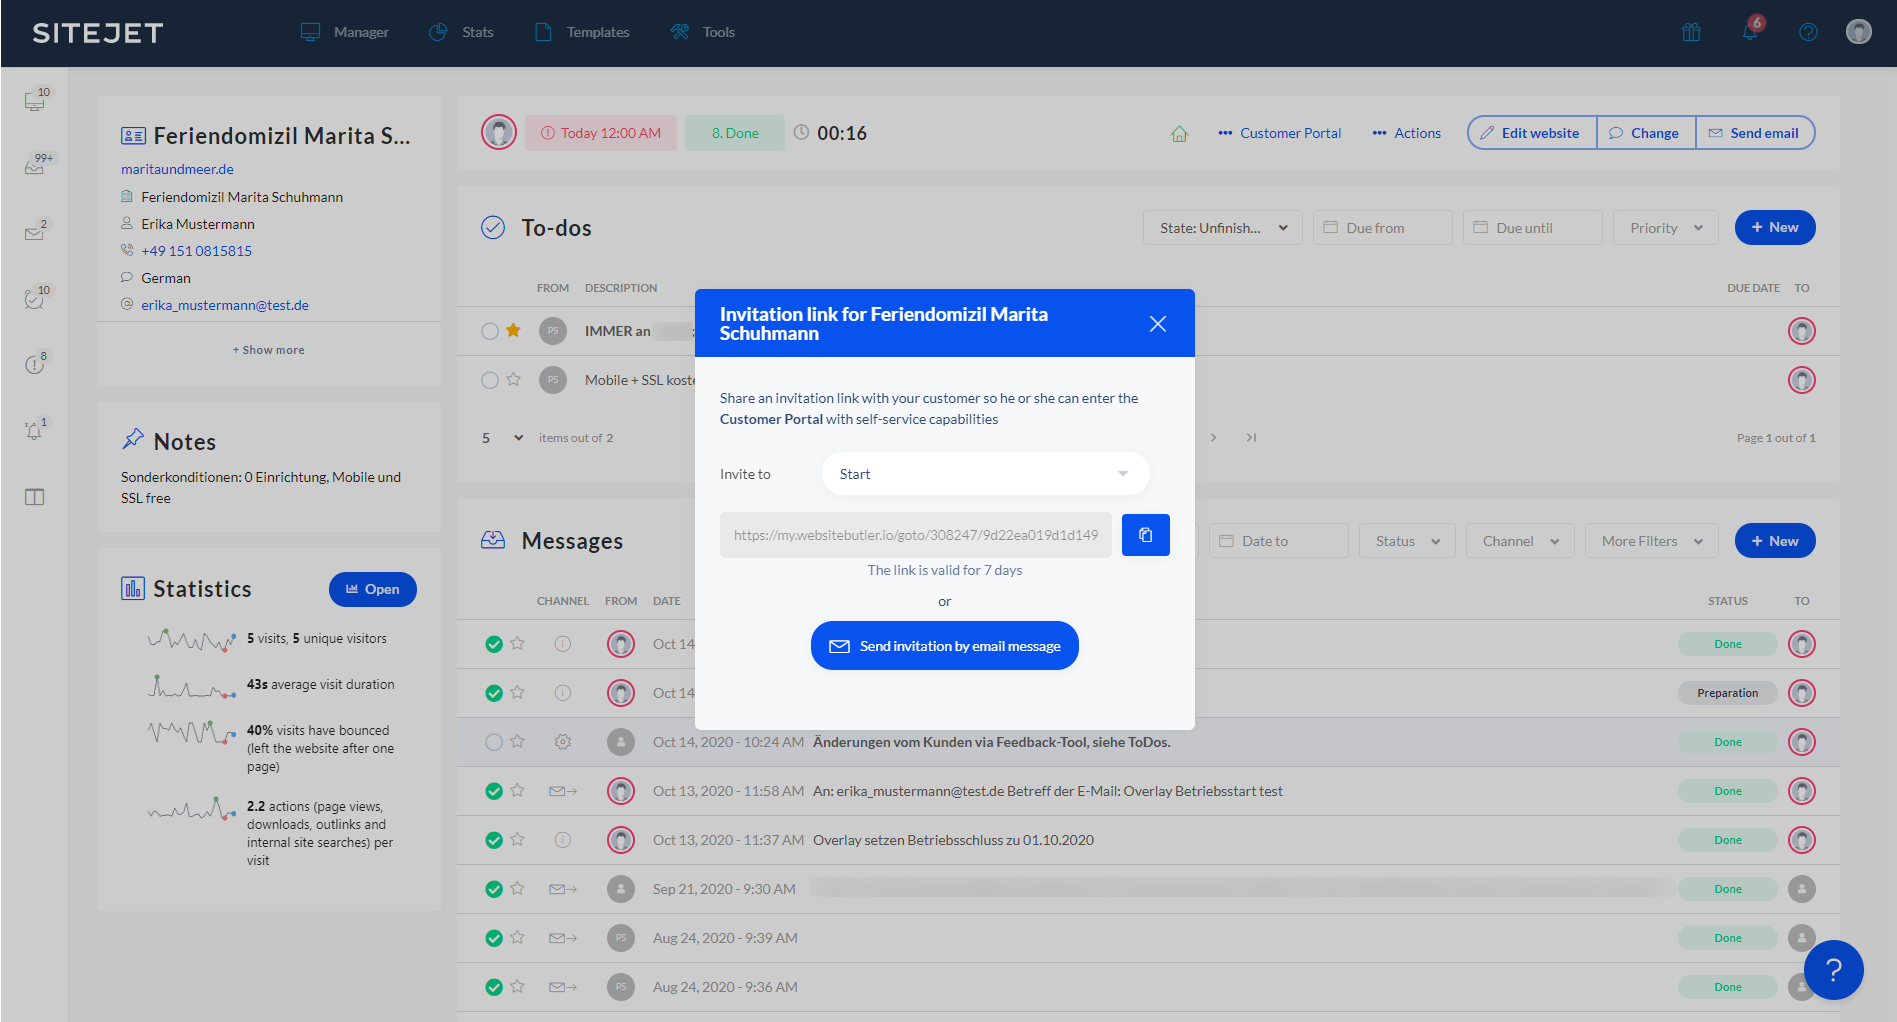Create a new to-do with New button
The height and width of the screenshot is (1022, 1897).
[1775, 227]
